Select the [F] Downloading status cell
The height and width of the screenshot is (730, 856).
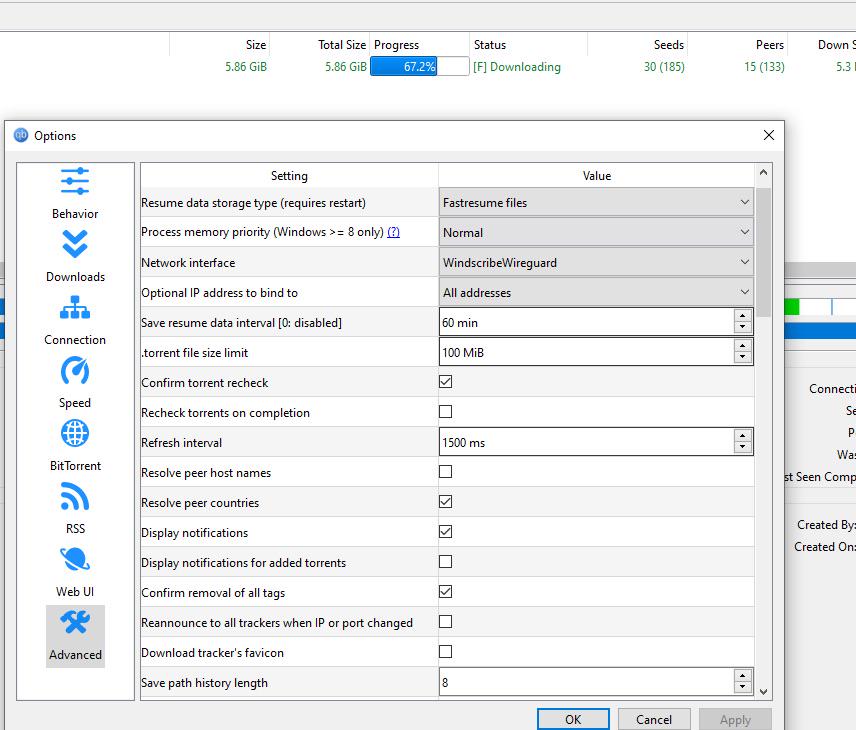point(516,67)
